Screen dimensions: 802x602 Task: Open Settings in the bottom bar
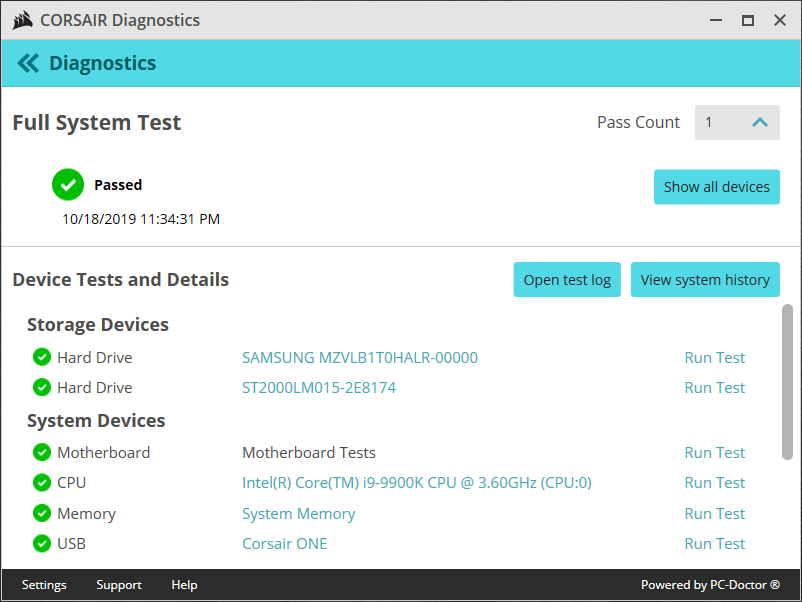point(44,585)
